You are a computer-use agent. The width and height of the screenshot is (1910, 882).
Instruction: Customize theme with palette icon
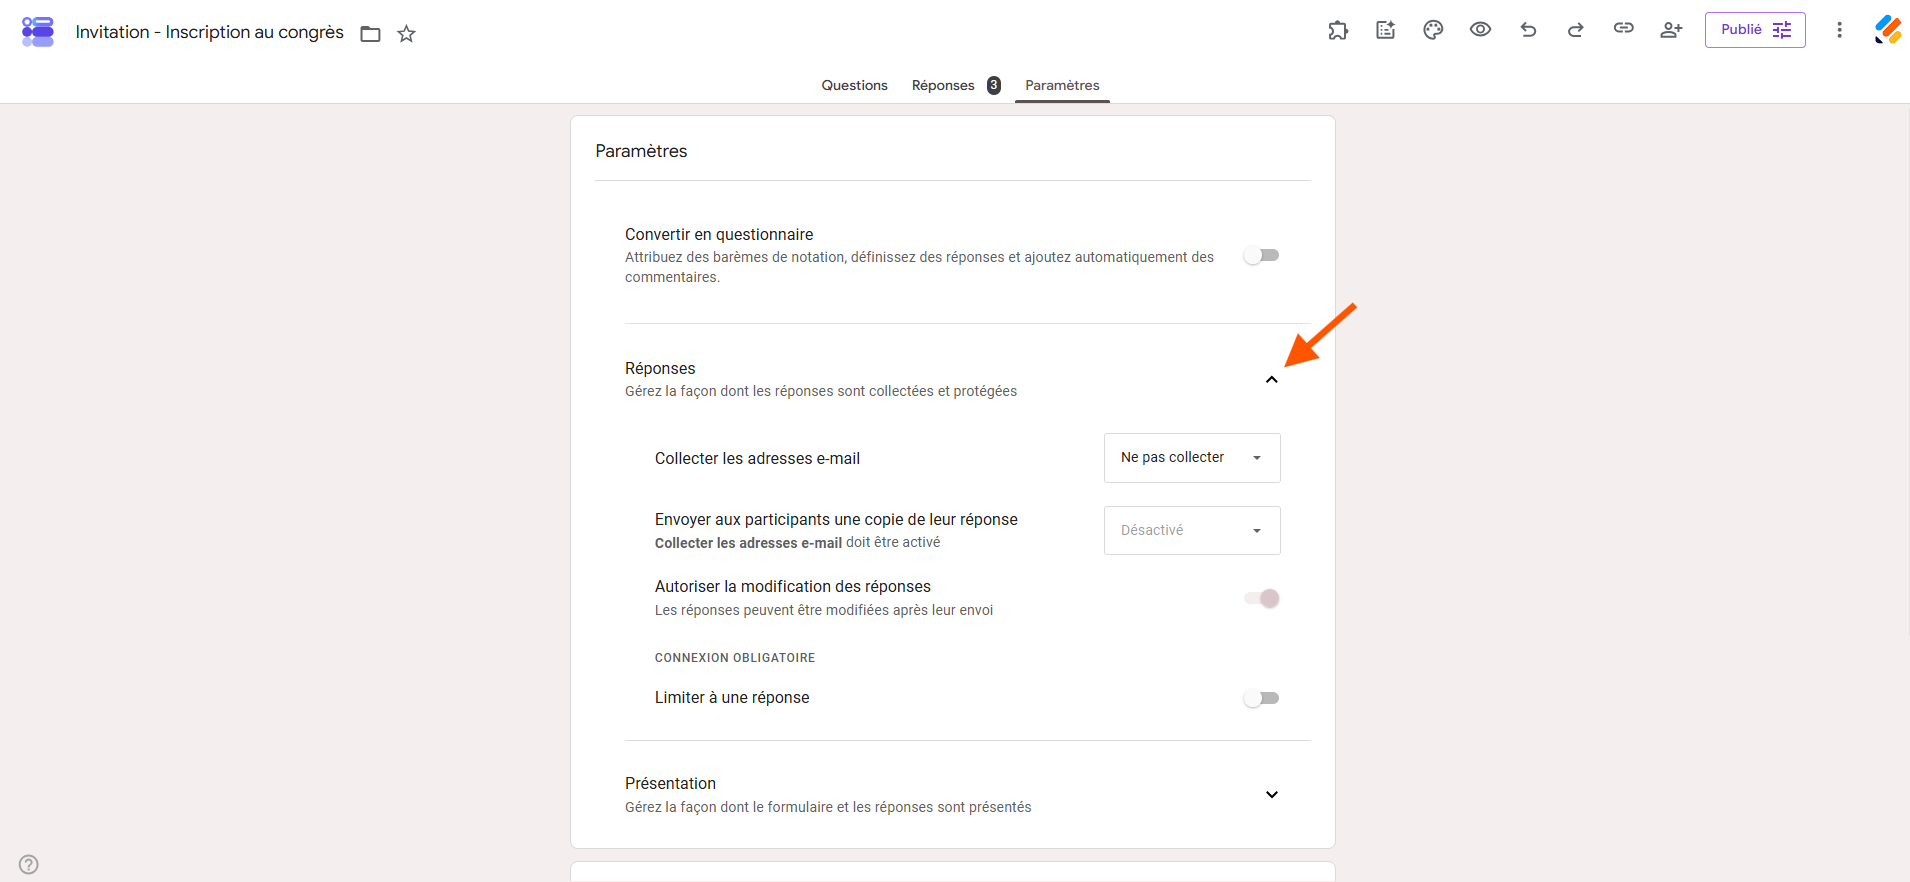(1433, 30)
